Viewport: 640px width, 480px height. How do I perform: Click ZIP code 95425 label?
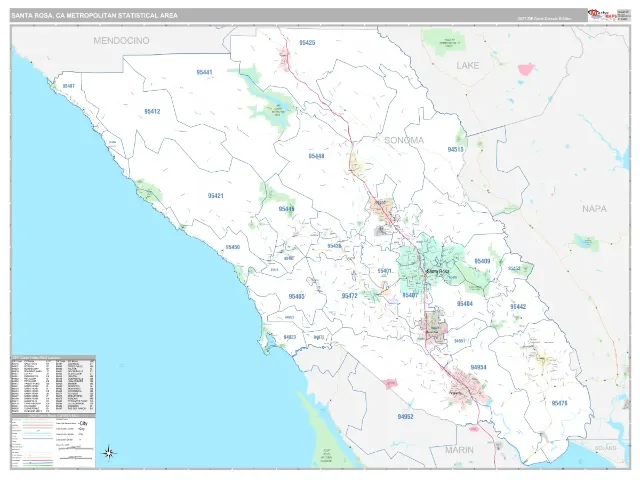click(307, 42)
